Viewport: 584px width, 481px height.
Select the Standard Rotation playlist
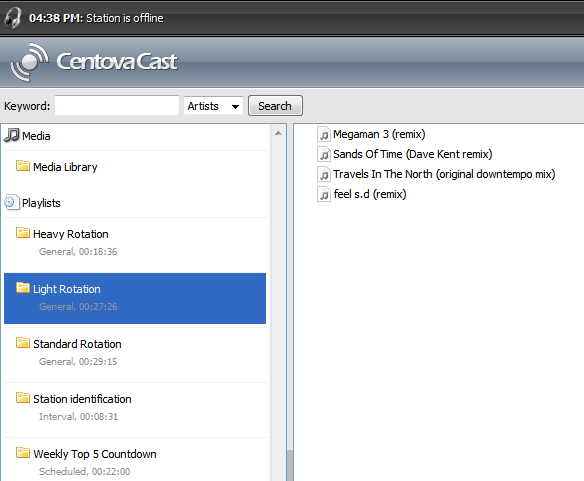click(135, 353)
